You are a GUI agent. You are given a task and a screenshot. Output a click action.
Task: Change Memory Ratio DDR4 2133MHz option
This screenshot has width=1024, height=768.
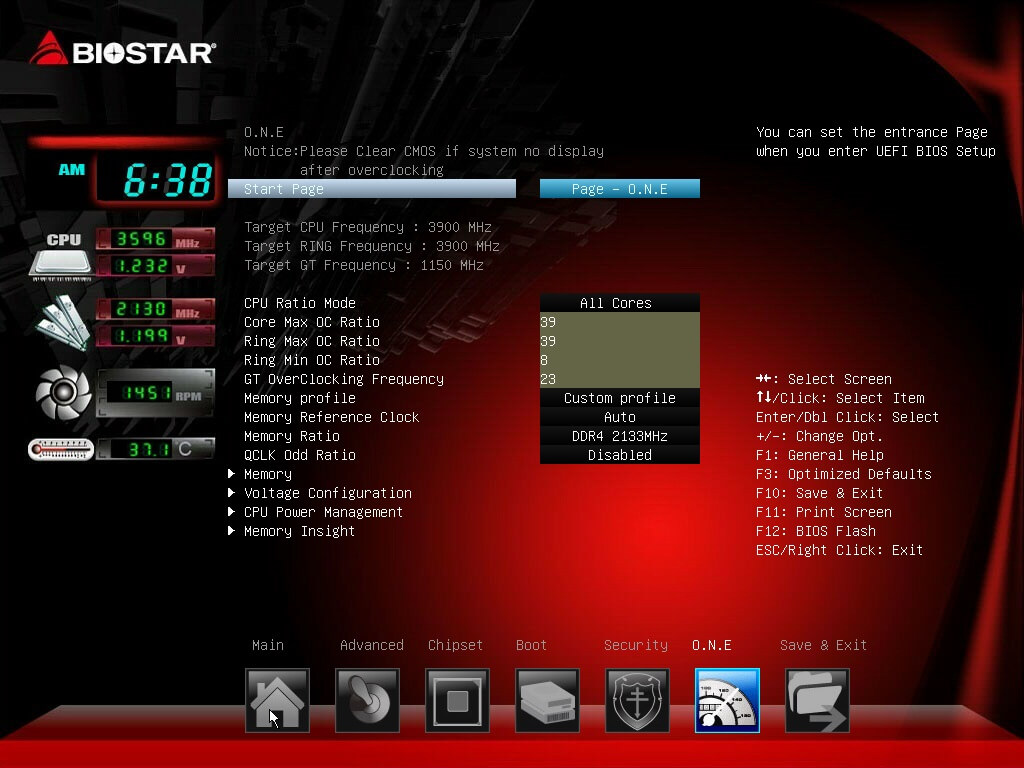619,436
